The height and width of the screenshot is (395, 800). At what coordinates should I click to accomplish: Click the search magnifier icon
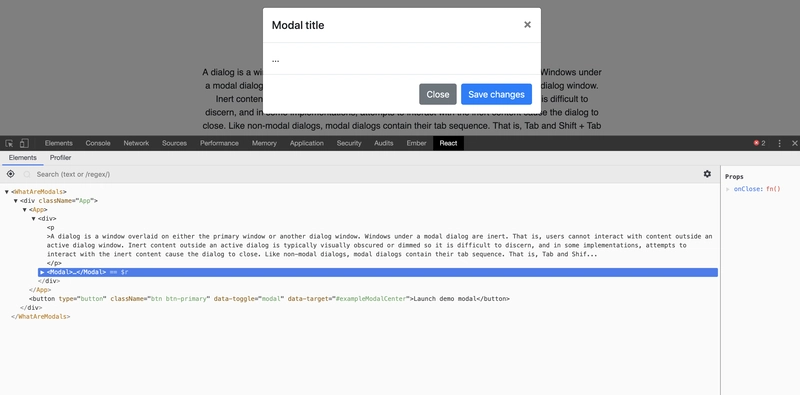[27, 175]
